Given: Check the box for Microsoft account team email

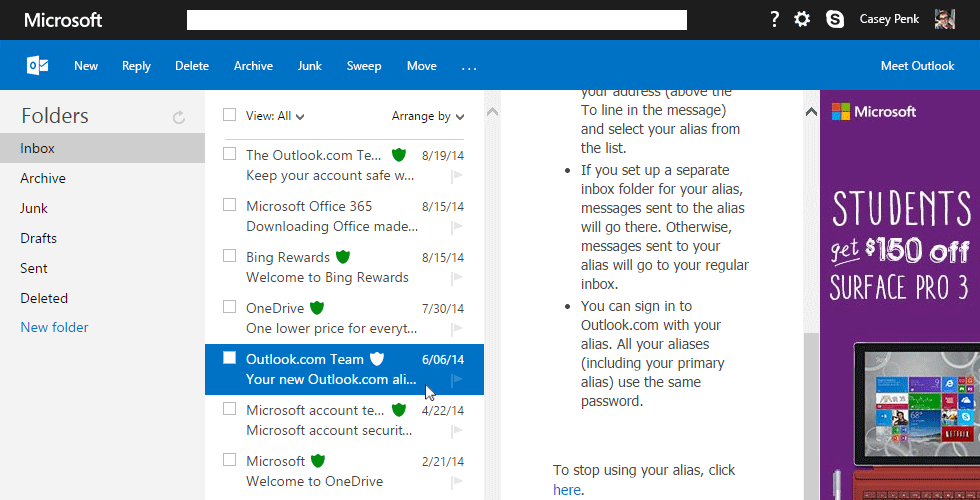Looking at the screenshot, I should pyautogui.click(x=229, y=409).
